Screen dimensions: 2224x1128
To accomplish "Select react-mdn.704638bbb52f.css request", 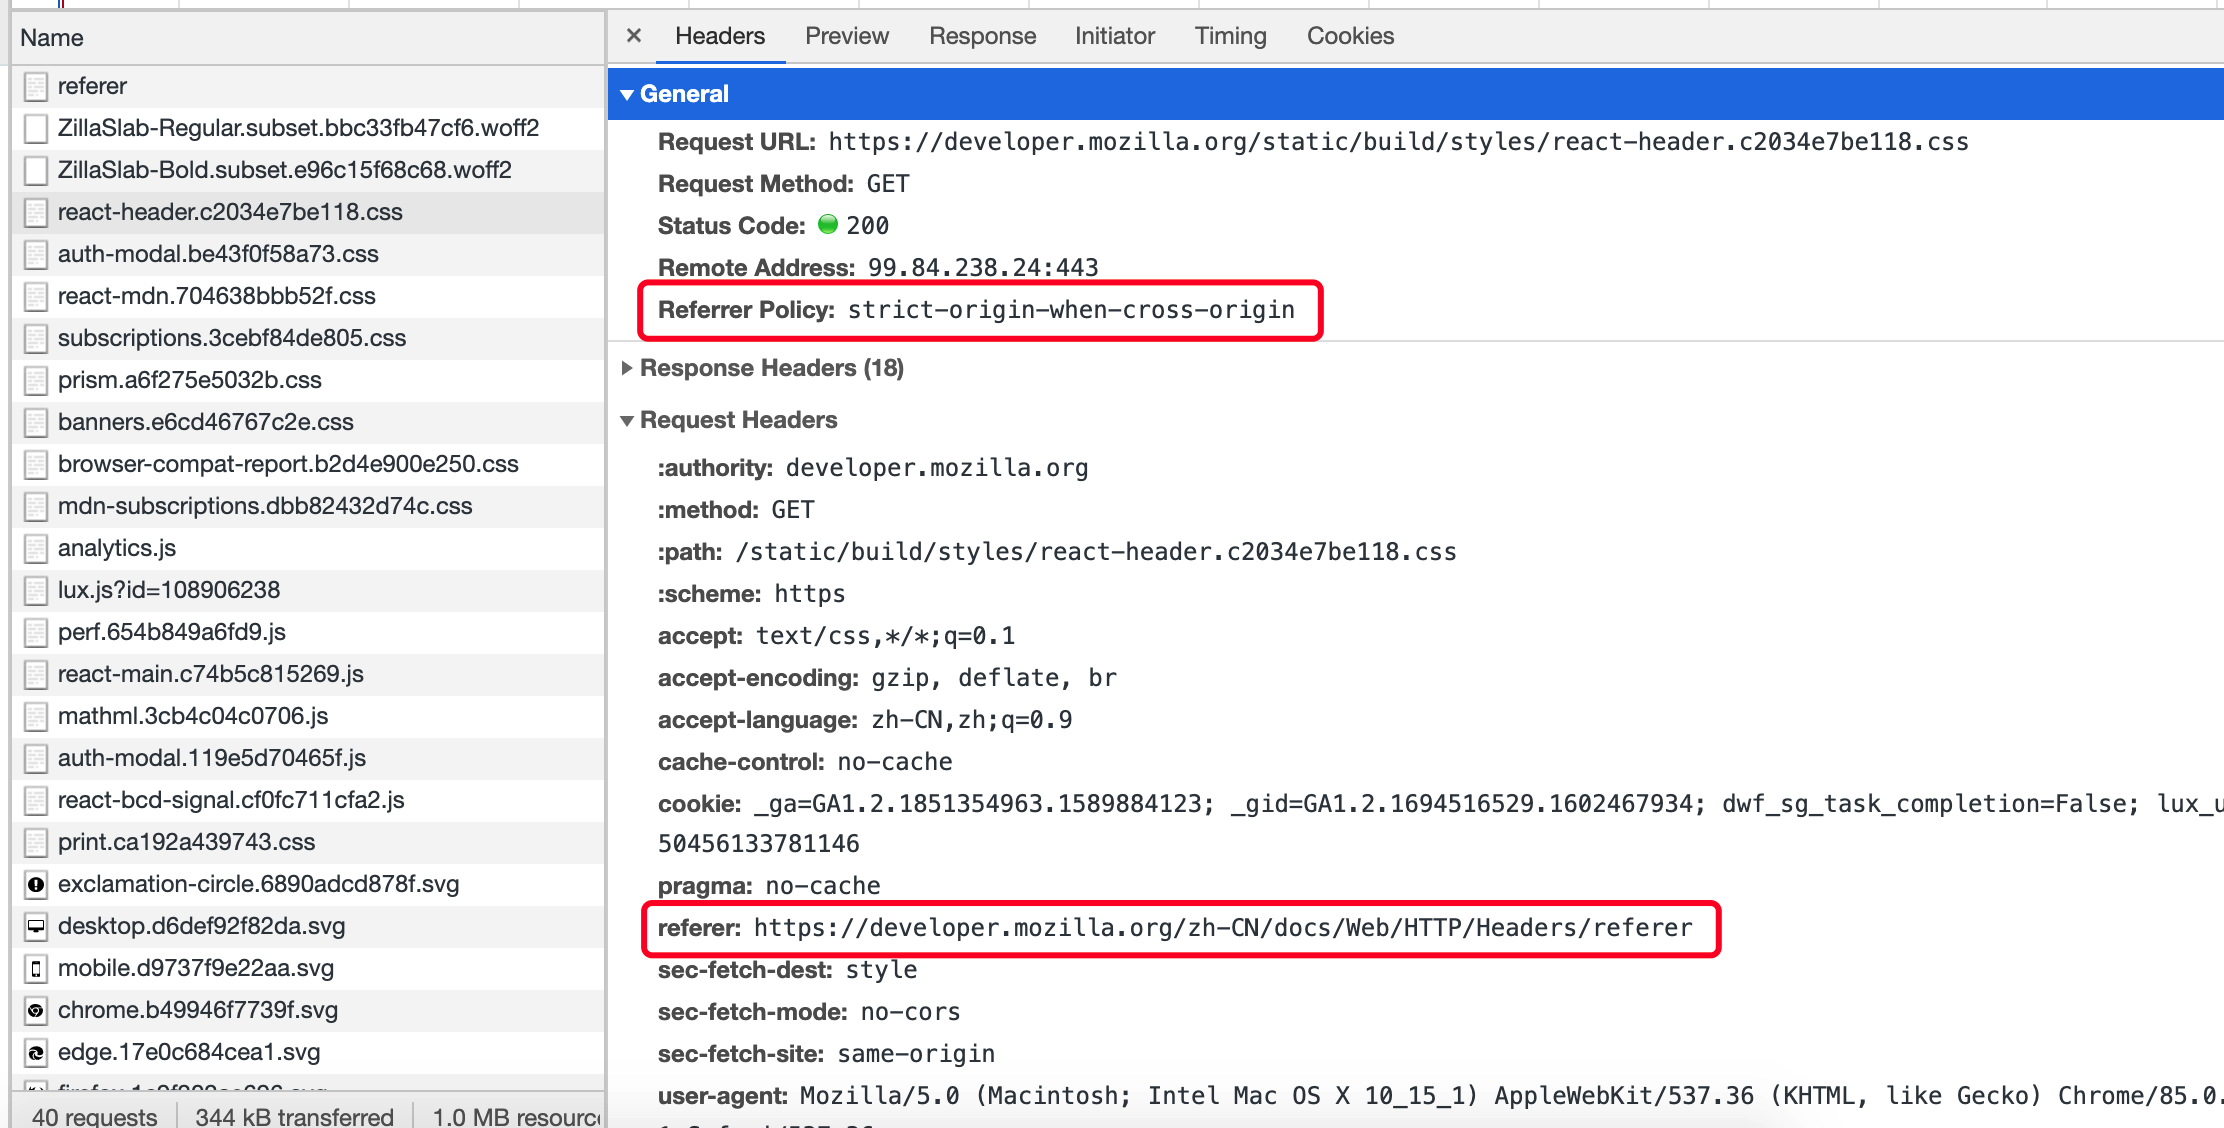I will coord(217,296).
